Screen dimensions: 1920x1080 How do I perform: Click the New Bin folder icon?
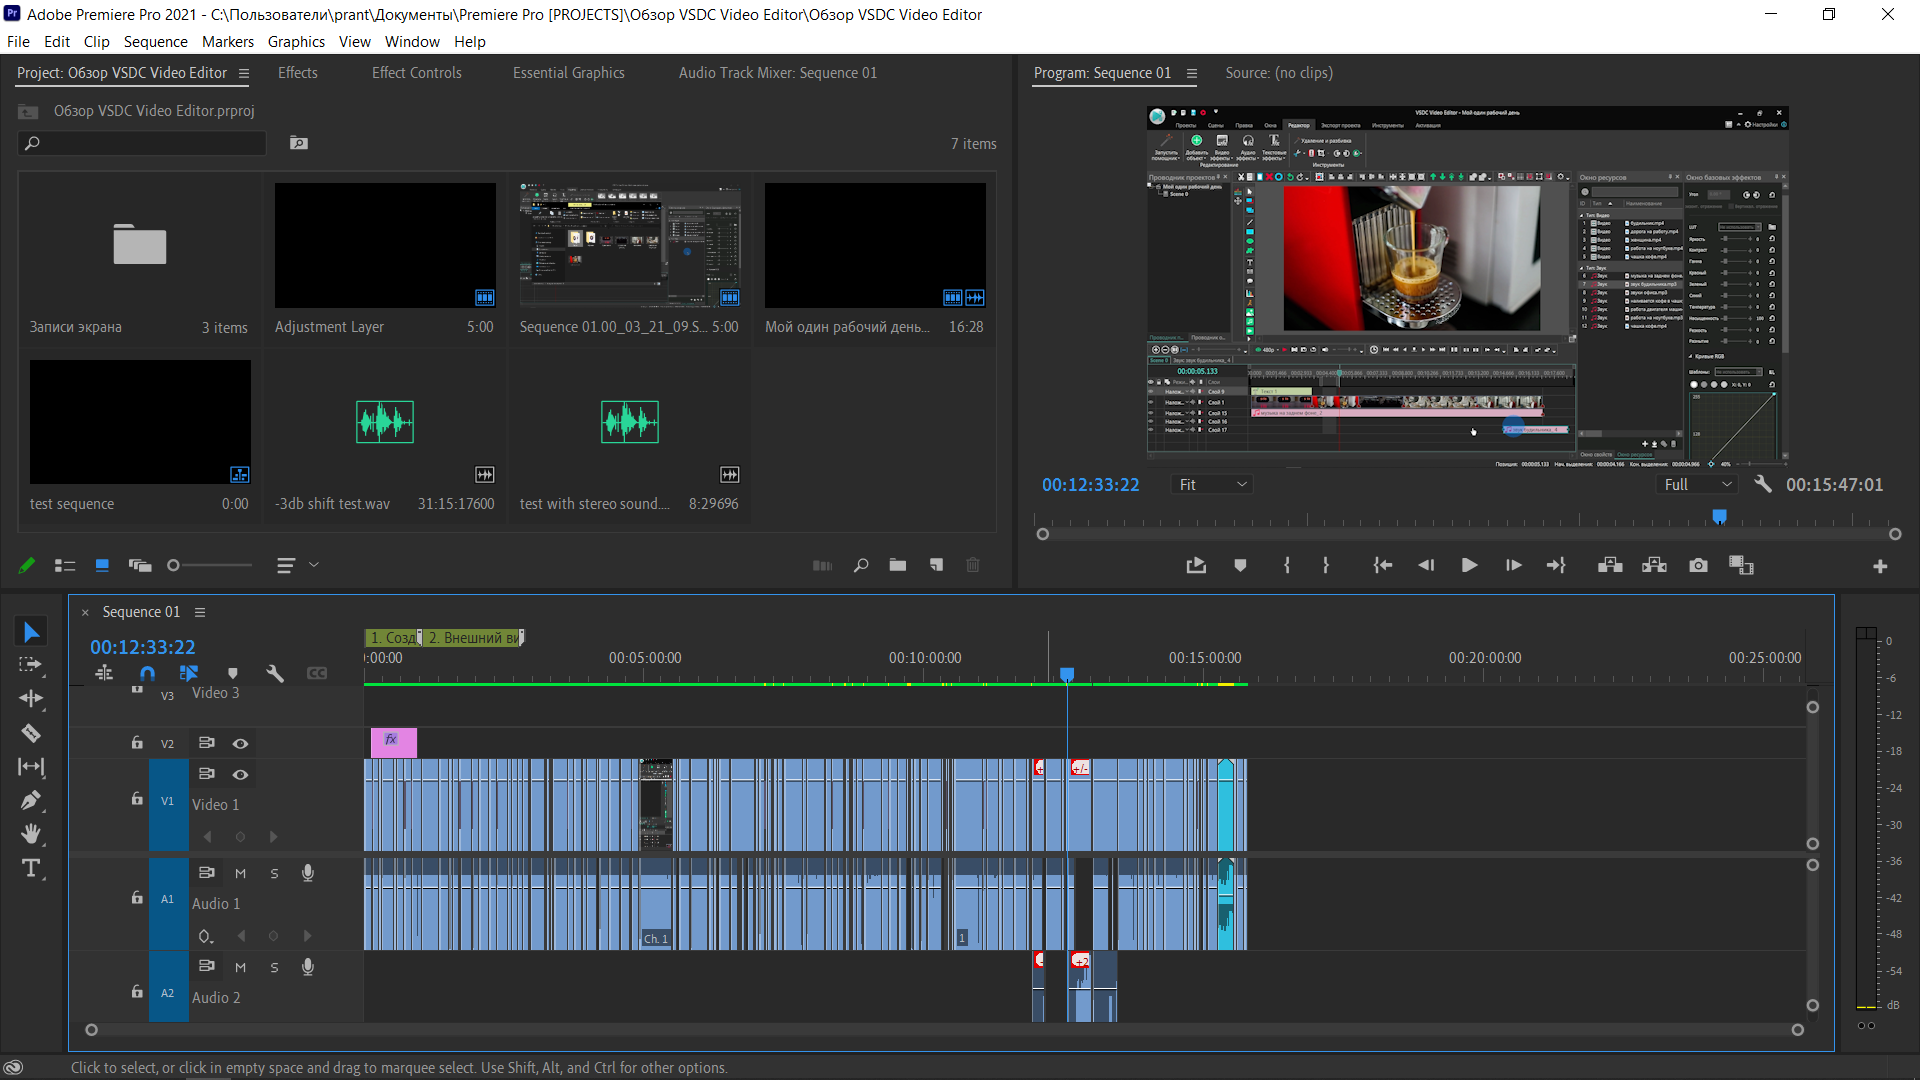click(x=897, y=565)
